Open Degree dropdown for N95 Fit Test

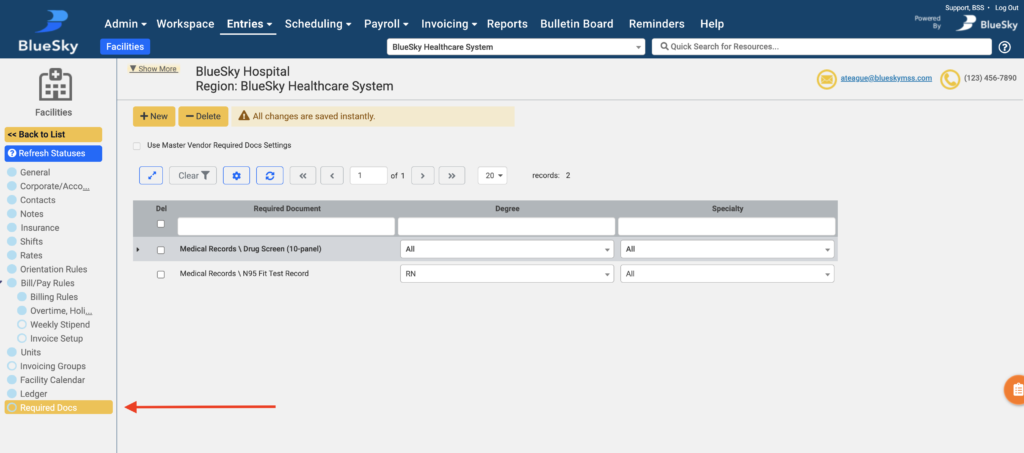(x=506, y=274)
